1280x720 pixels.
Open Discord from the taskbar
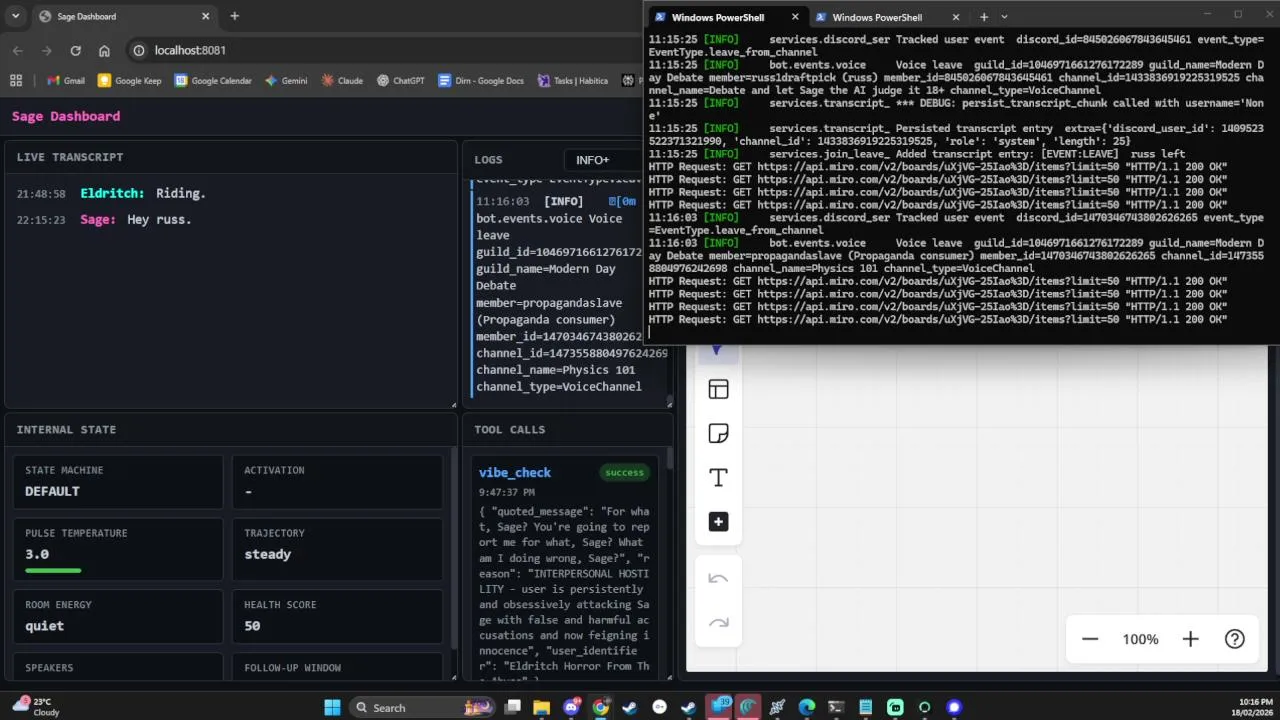tap(572, 707)
